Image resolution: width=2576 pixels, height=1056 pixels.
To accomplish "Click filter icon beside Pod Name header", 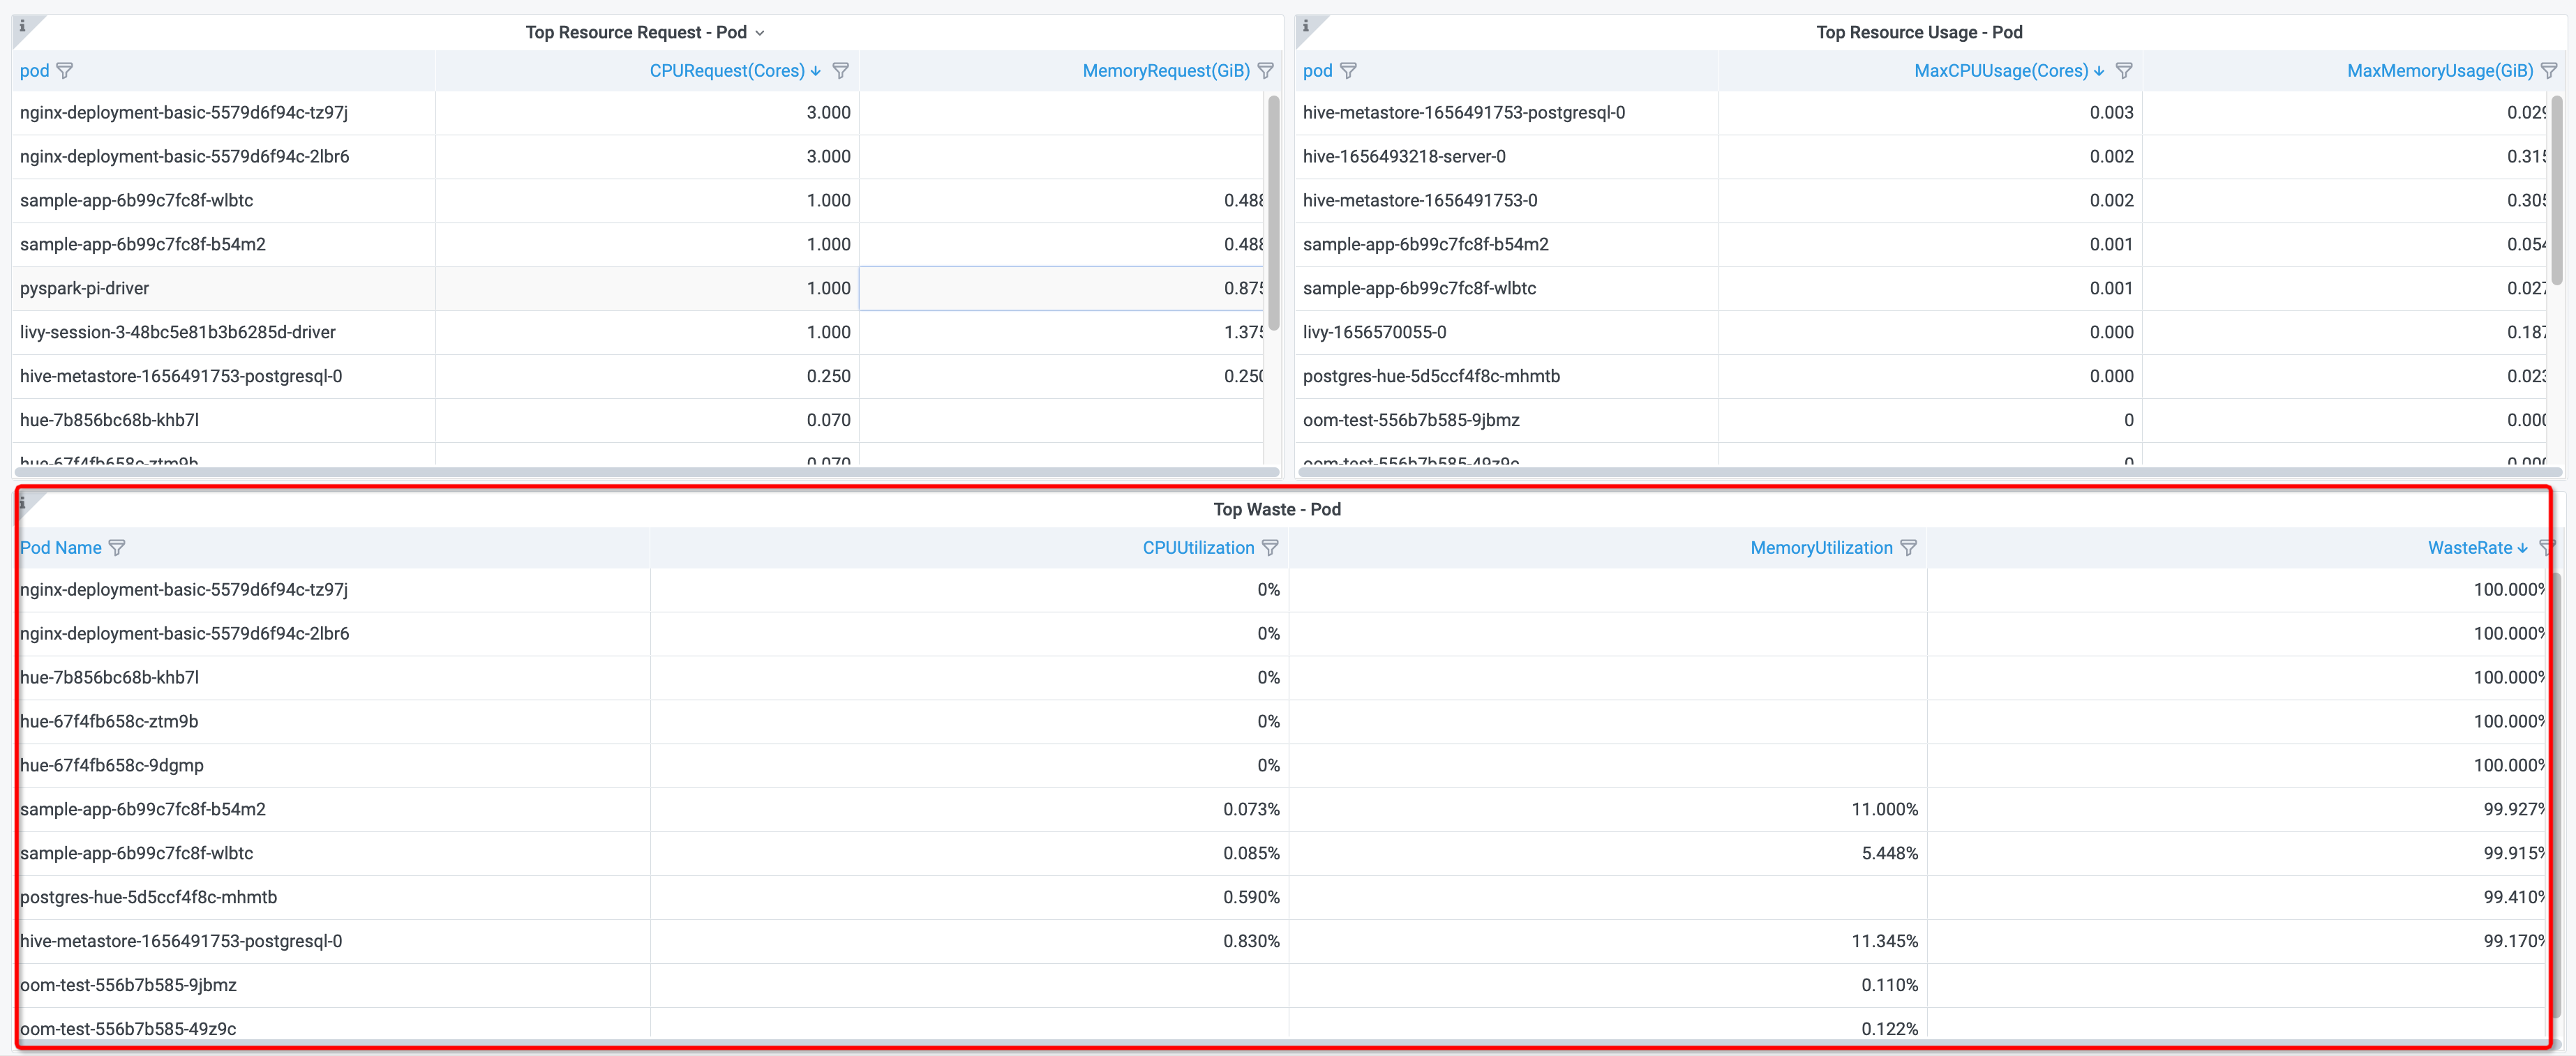I will click(117, 548).
